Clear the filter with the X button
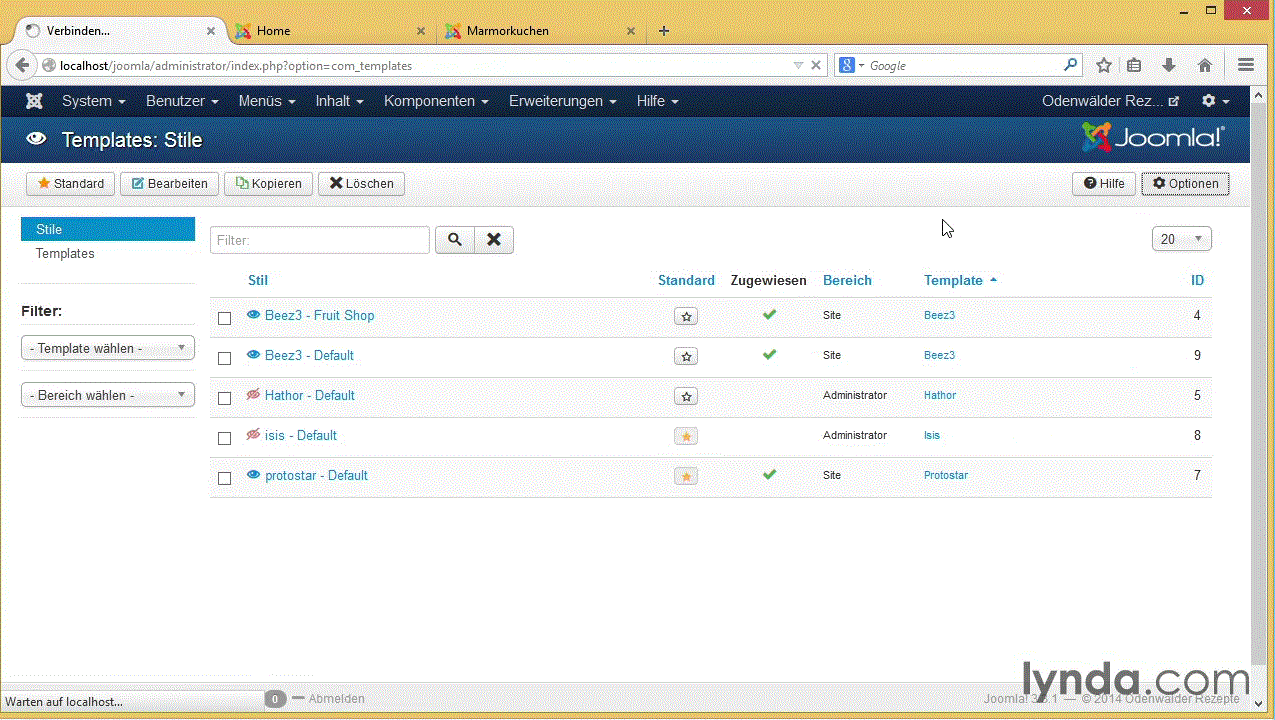This screenshot has height=720, width=1275. coord(493,240)
